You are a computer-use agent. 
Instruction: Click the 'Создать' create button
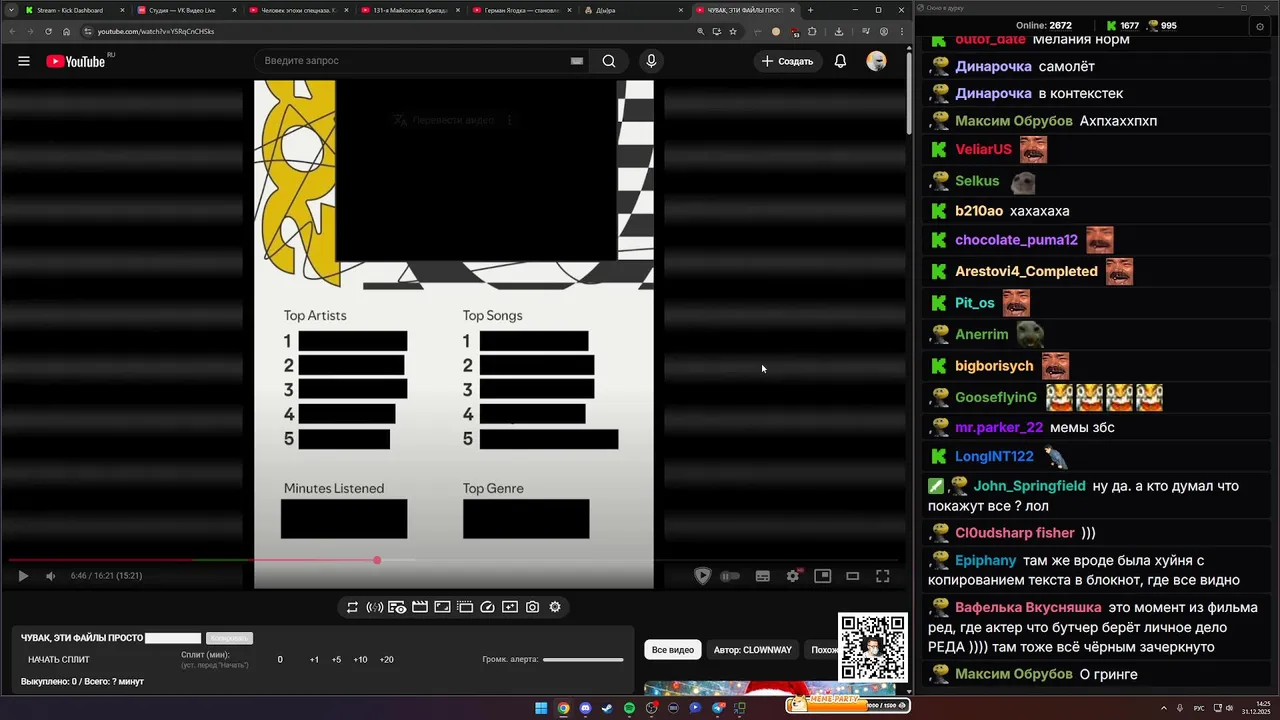pyautogui.click(x=787, y=61)
